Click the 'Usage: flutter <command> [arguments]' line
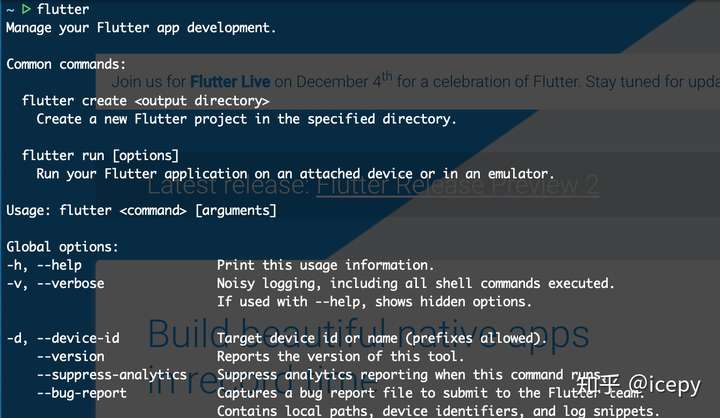Viewport: 720px width, 418px height. [x=141, y=210]
